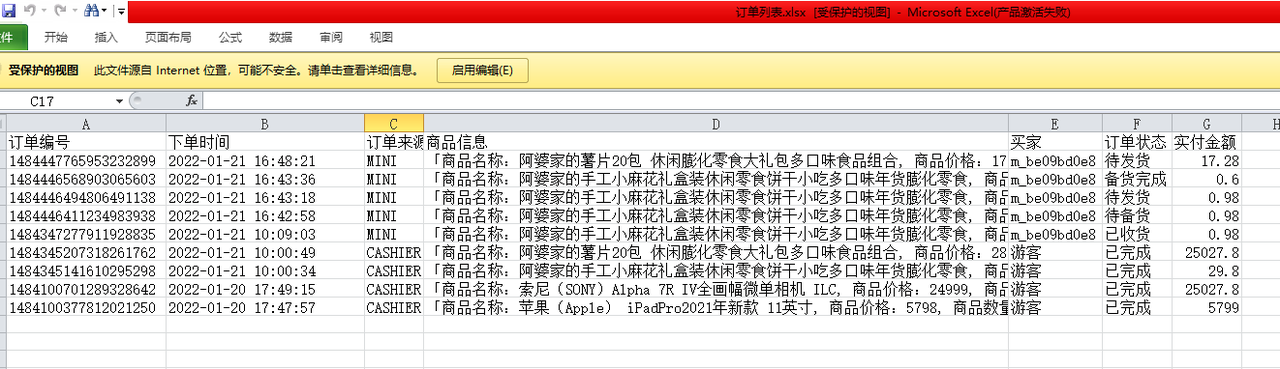Image resolution: width=1280 pixels, height=369 pixels.
Task: Expand the Undo history dropdown arrow
Action: click(44, 11)
